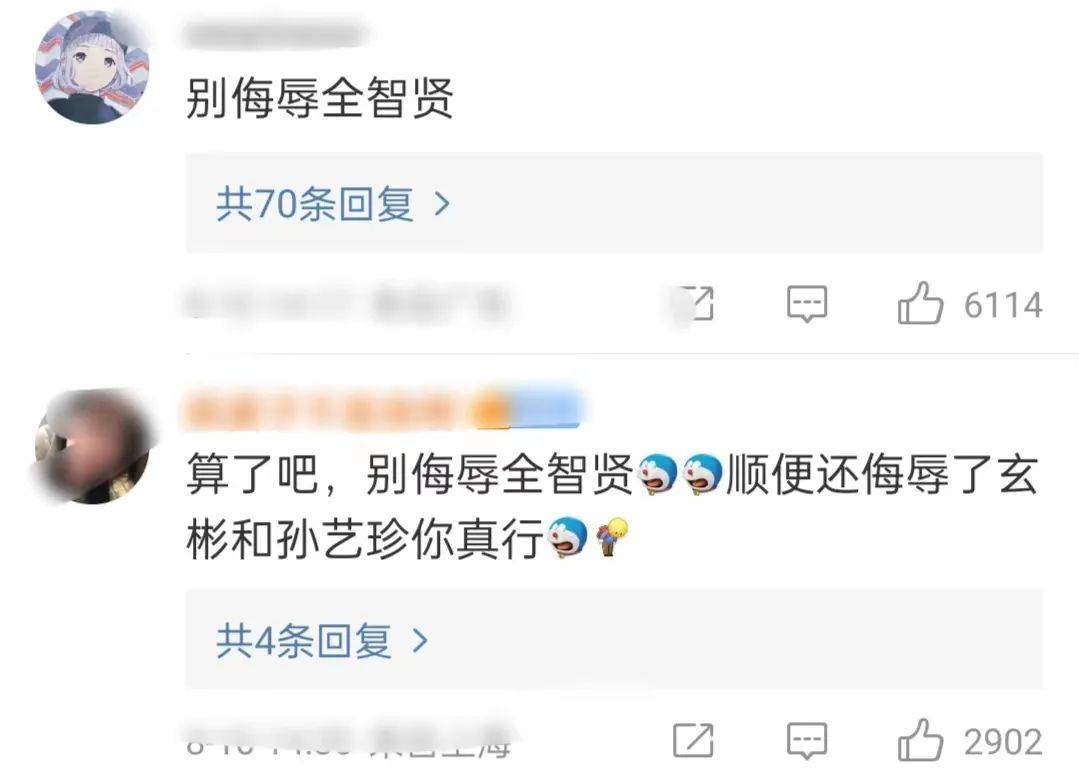Open the blurred grey username of first commenter
This screenshot has height=781, width=1079.
[276, 34]
